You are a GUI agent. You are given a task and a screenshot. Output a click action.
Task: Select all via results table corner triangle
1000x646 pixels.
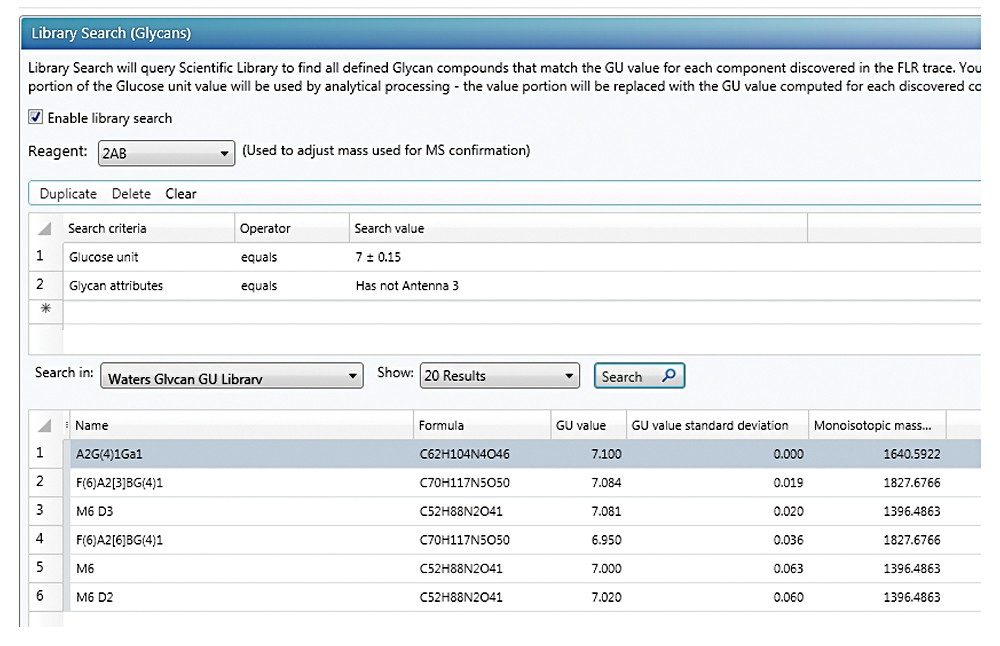44,426
